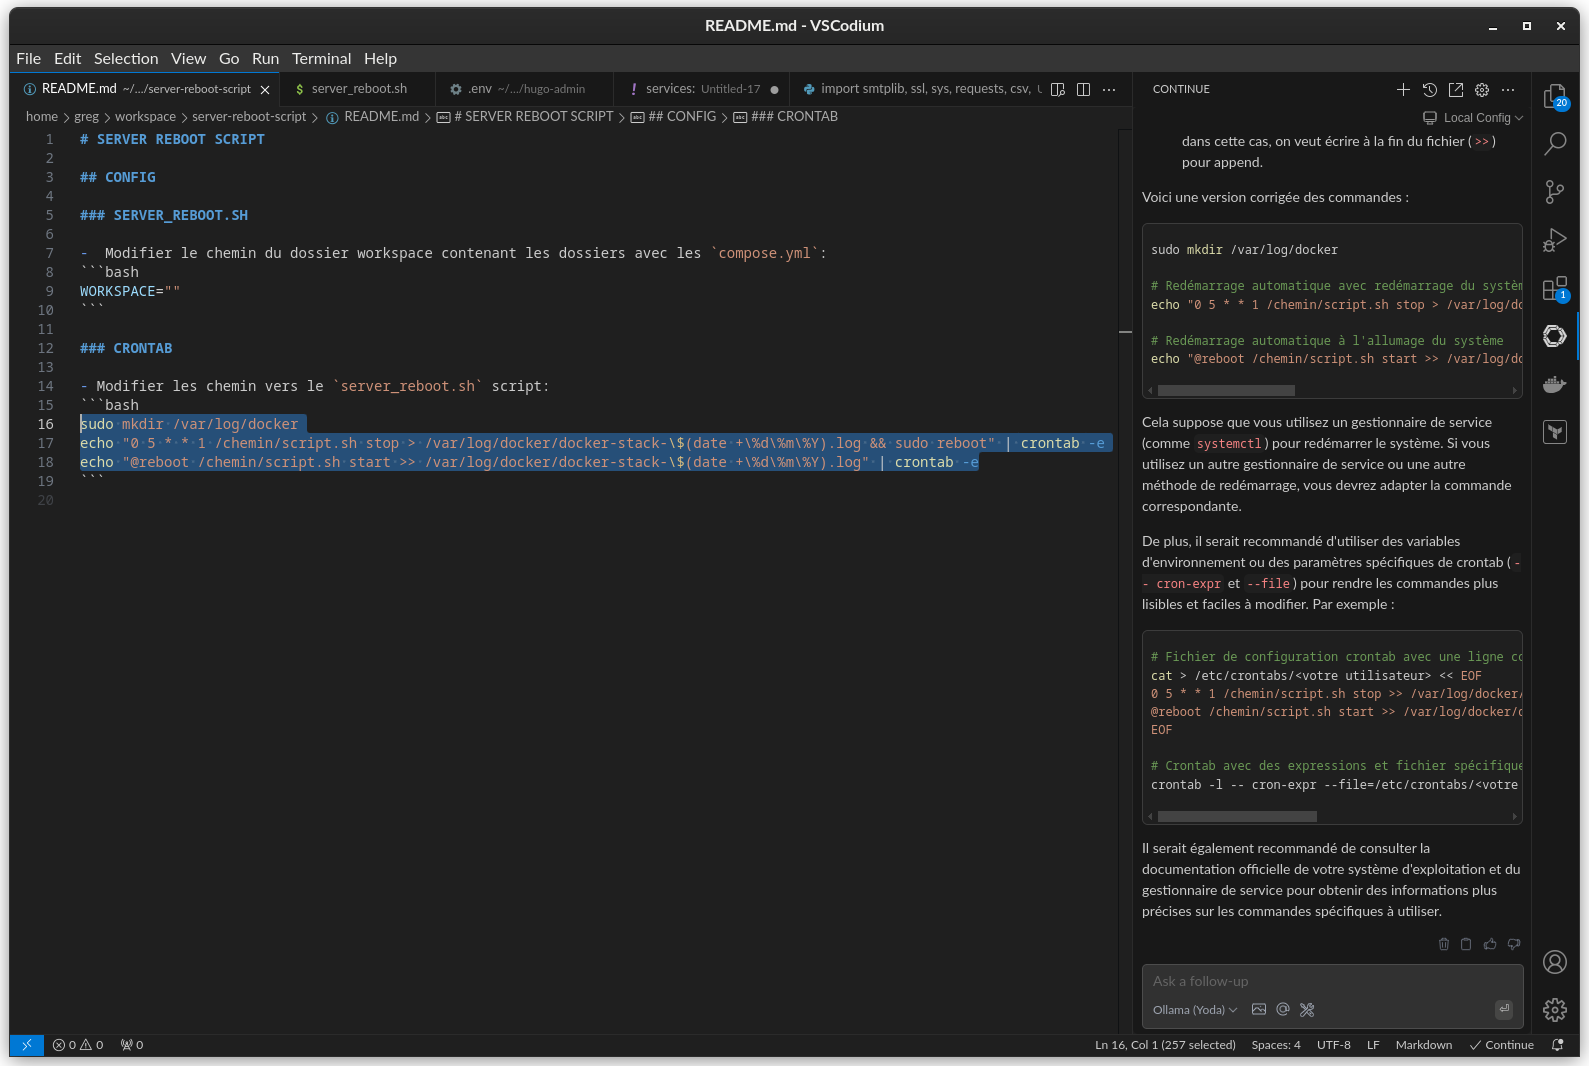
Task: Click the Spaces: 4 indentation setting
Action: pos(1275,1045)
